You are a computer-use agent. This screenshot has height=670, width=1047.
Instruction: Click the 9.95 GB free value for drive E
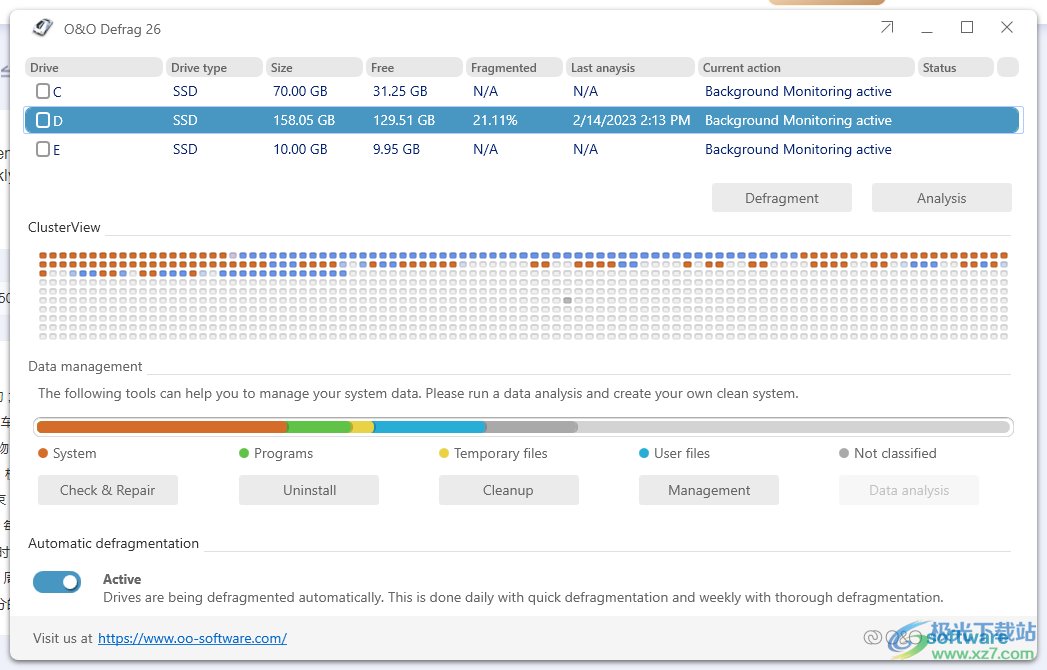coord(396,150)
